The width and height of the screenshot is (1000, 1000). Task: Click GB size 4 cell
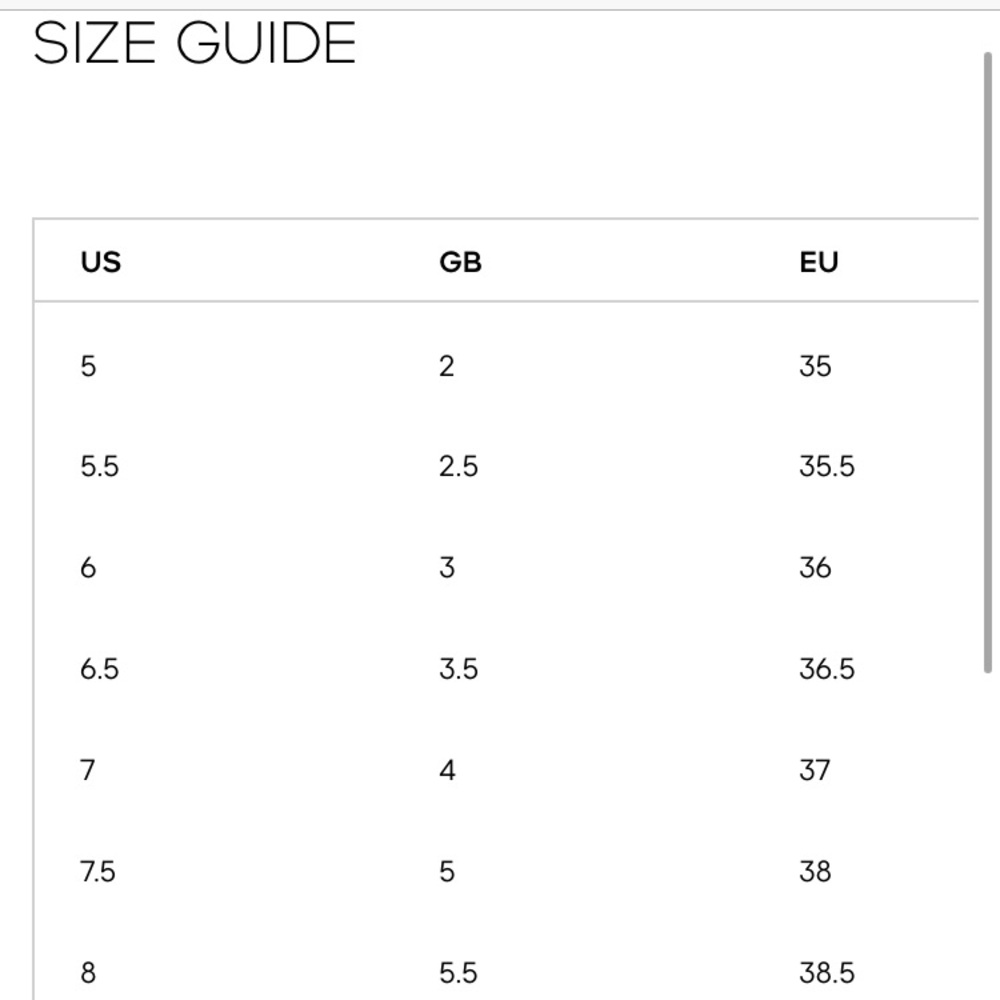click(x=447, y=770)
